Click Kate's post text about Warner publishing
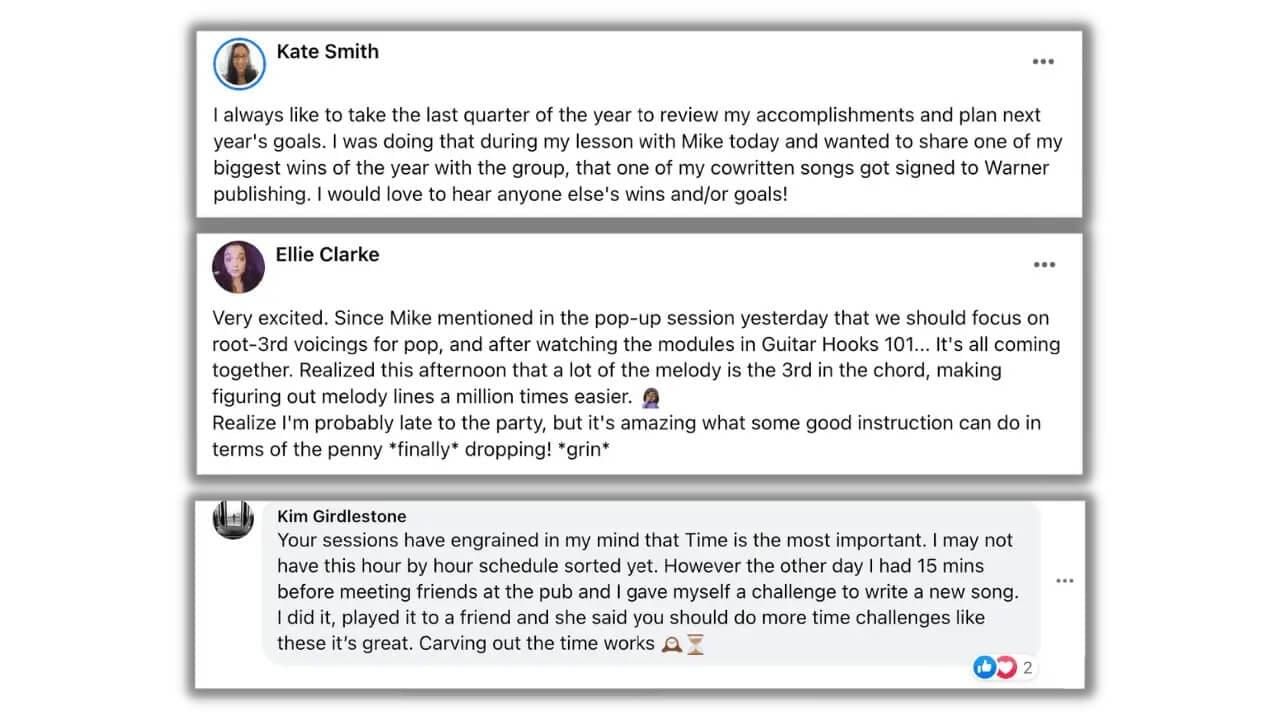 (x=638, y=155)
